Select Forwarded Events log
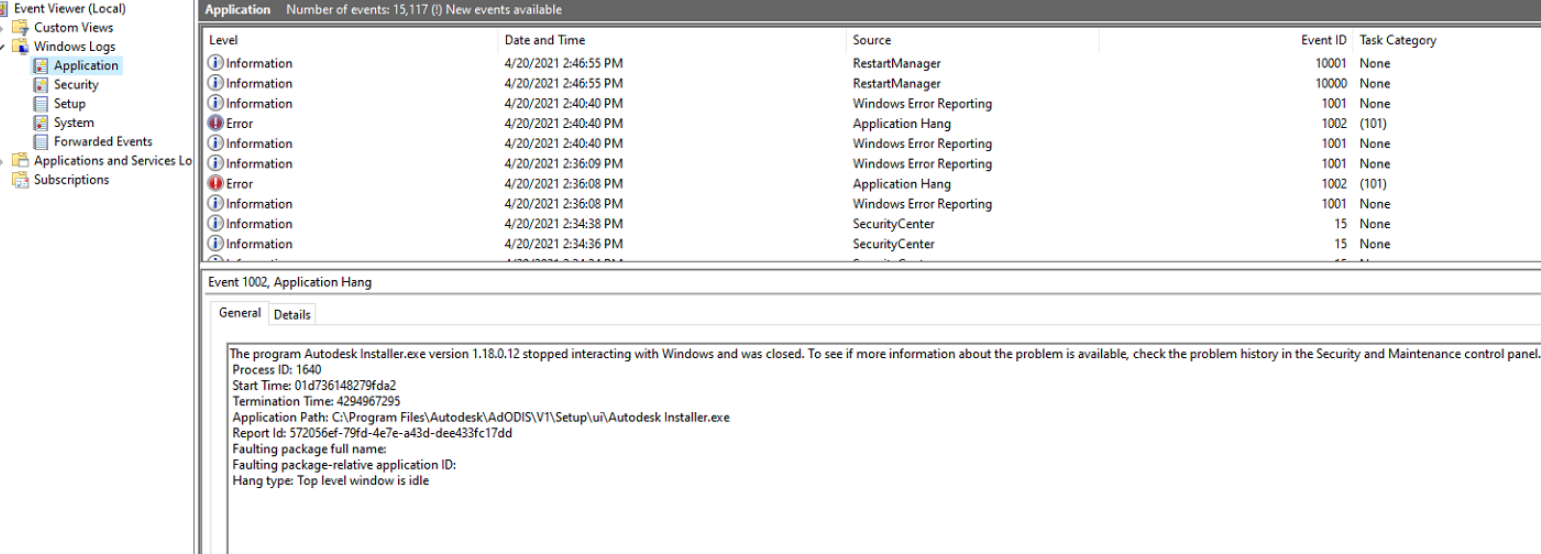The image size is (1541, 554). [x=103, y=142]
